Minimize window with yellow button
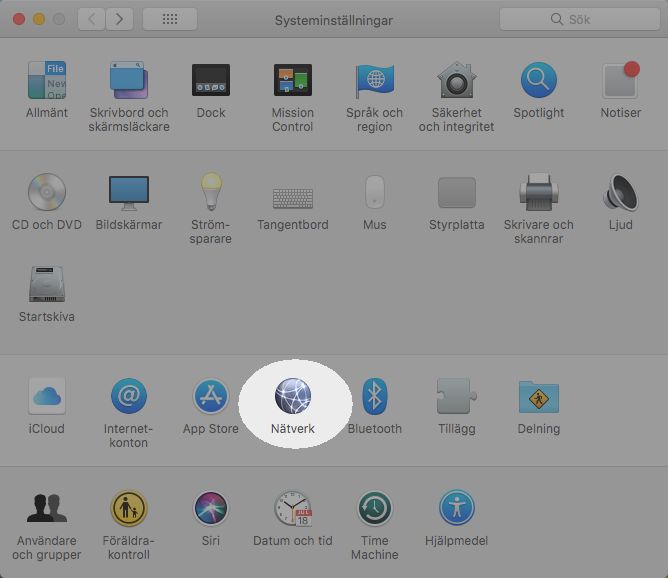Screen dimensions: 668x578 39,19
